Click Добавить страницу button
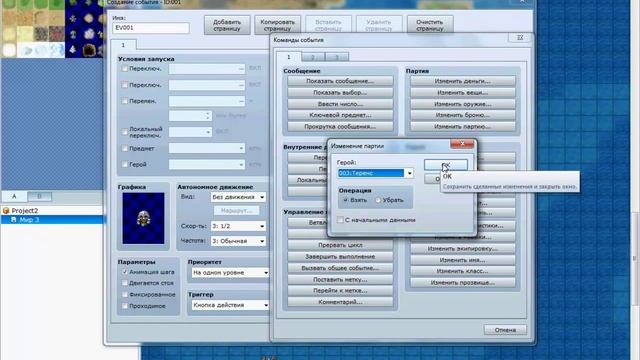Viewport: 640px width, 360px height. click(227, 25)
